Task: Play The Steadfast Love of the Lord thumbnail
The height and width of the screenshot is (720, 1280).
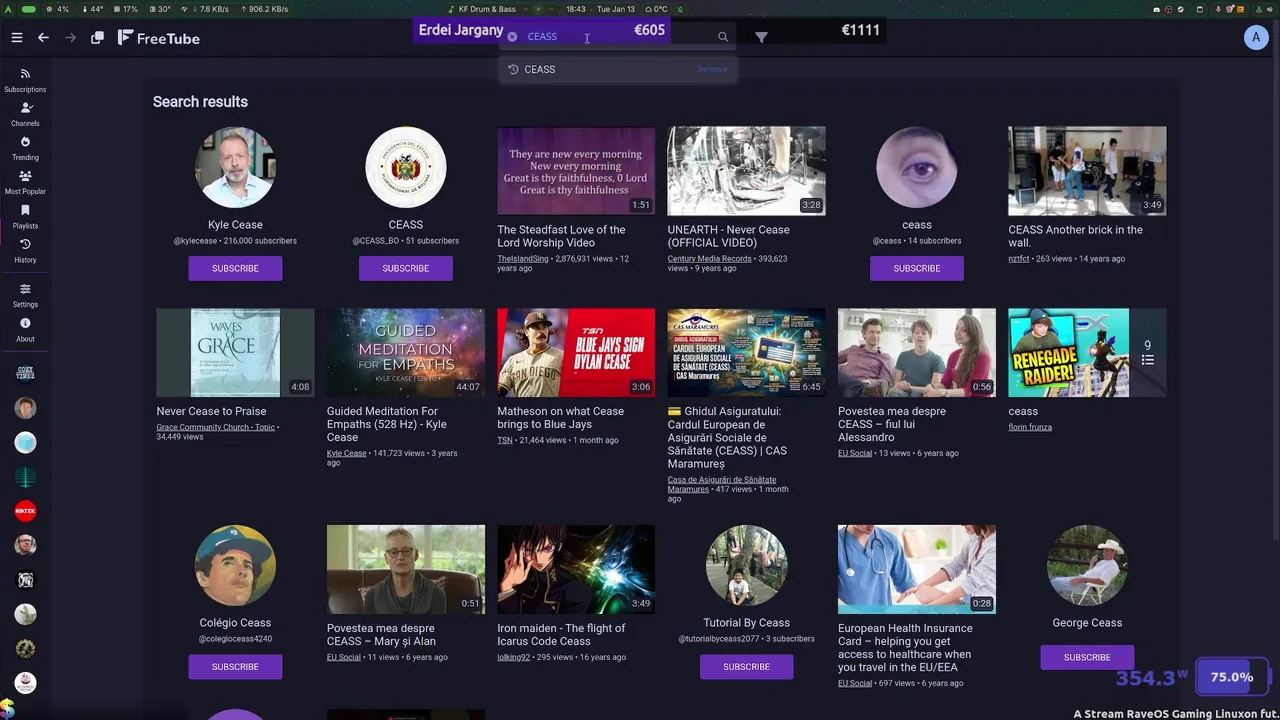Action: 576,171
